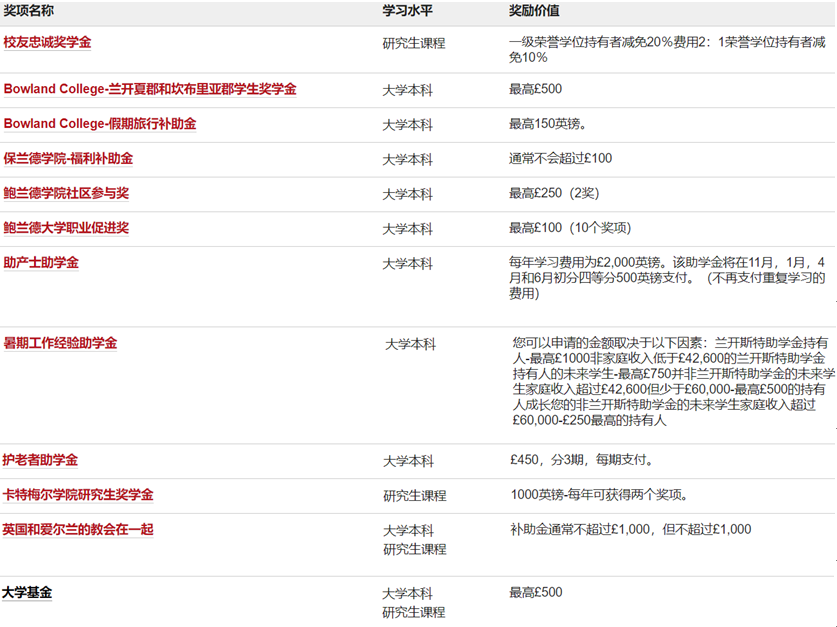Click the 大学基金 entry
The width and height of the screenshot is (837, 627).
click(x=27, y=592)
